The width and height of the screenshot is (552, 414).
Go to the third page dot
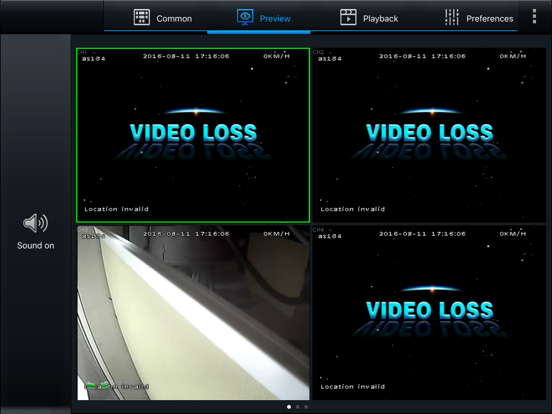click(306, 407)
